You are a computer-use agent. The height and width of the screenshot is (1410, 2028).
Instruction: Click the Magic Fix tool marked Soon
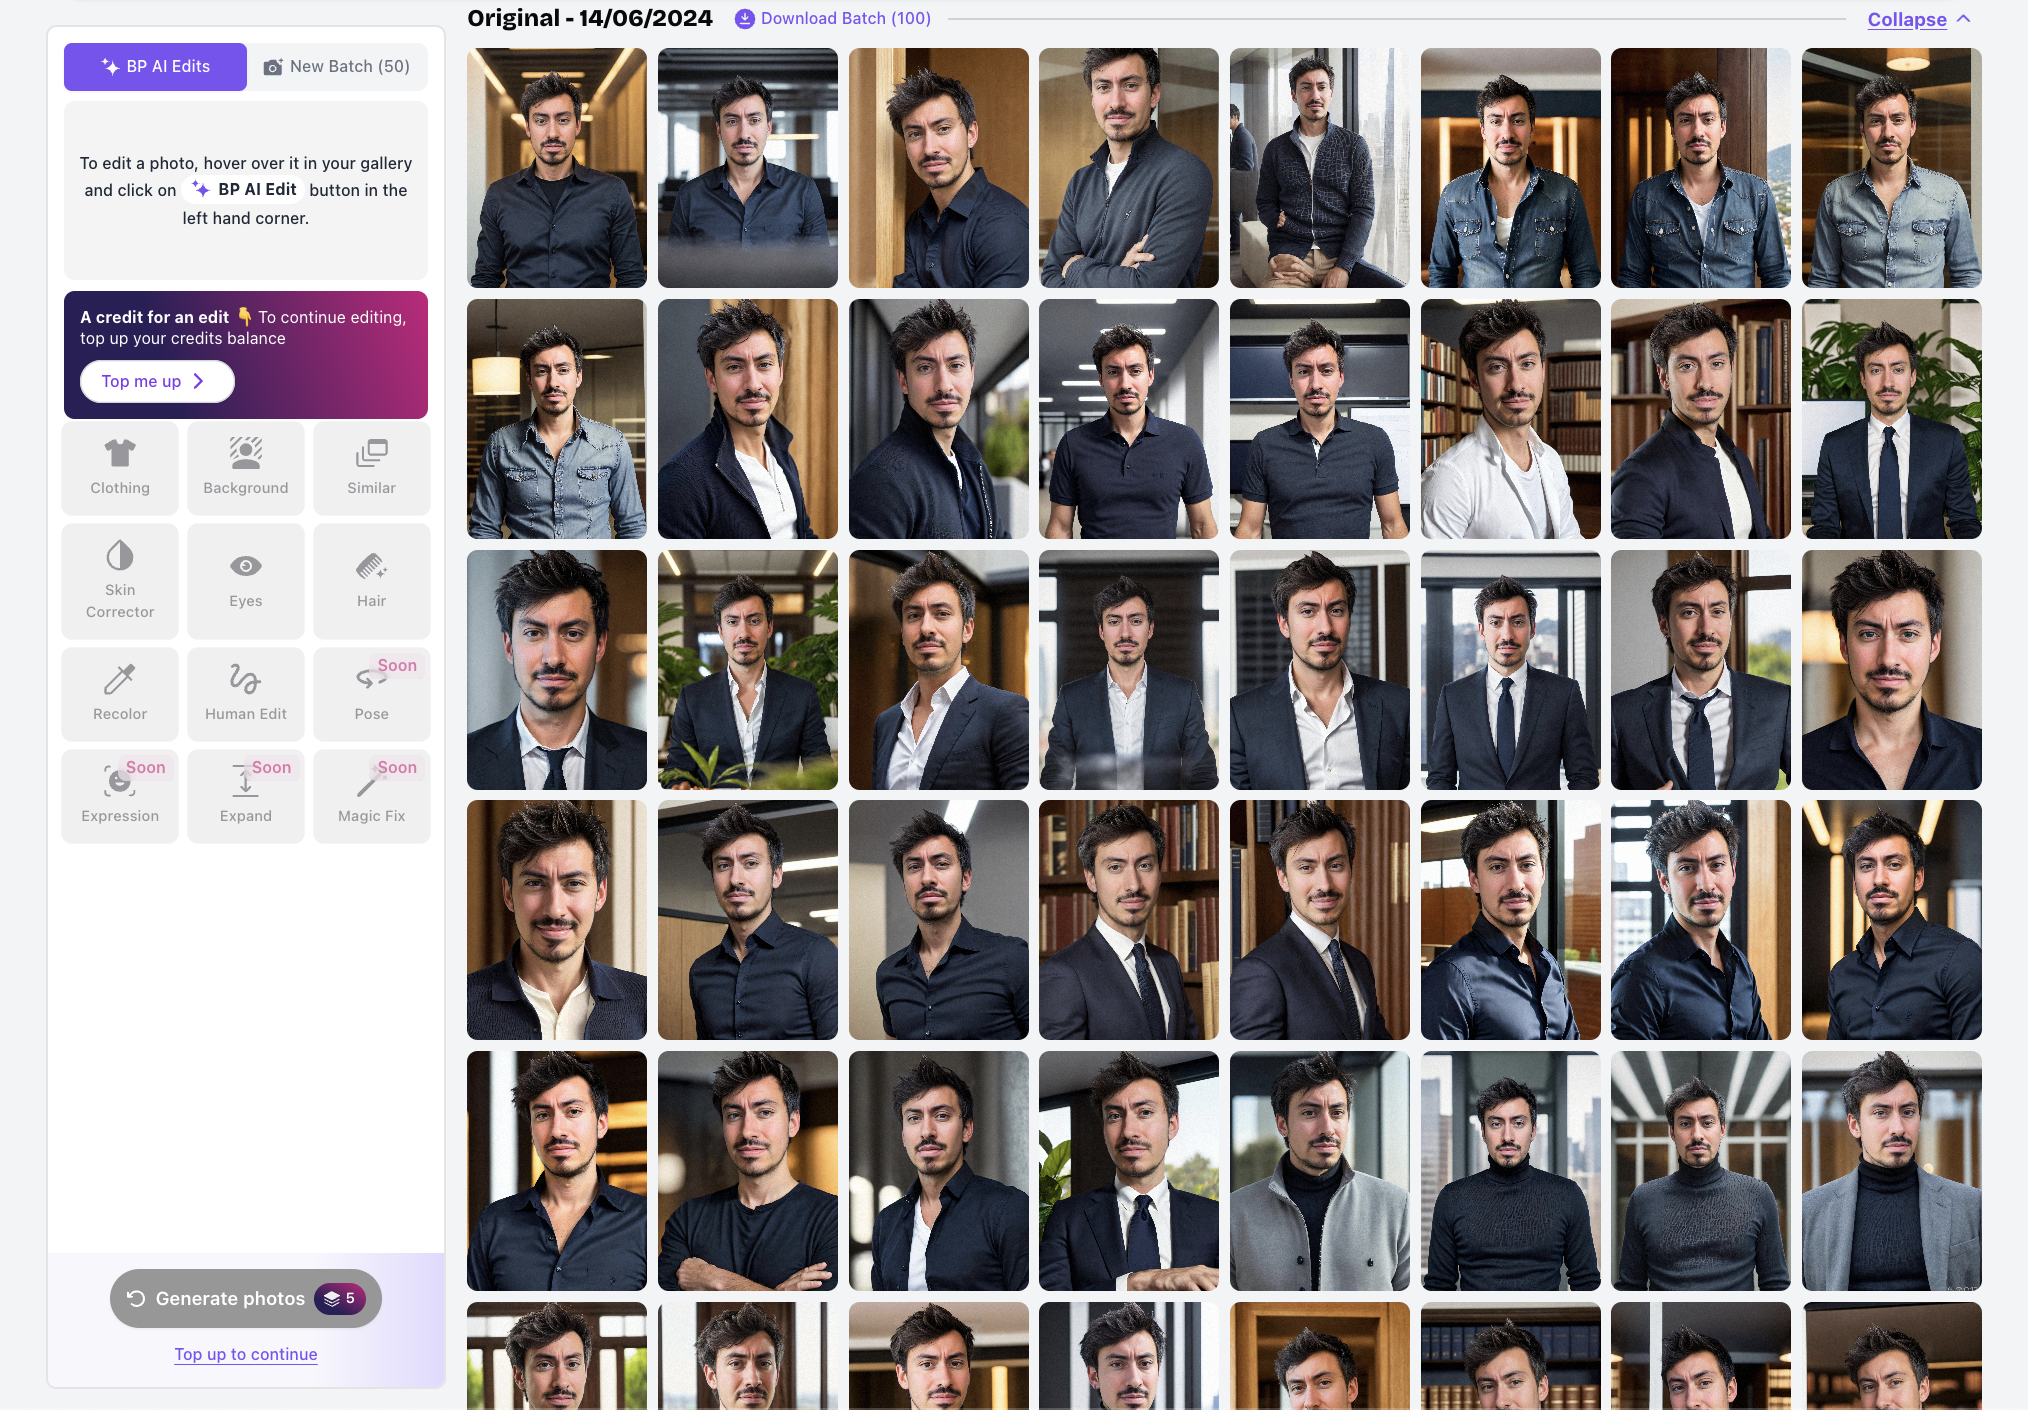(x=371, y=796)
